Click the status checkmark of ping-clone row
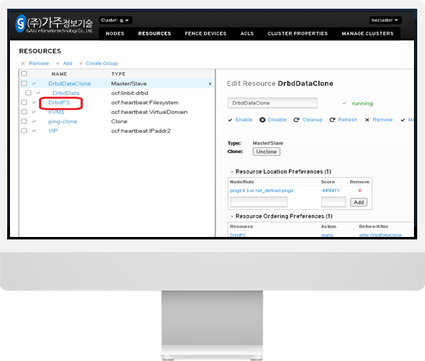Viewport: 425px width, 361px height. (x=34, y=122)
